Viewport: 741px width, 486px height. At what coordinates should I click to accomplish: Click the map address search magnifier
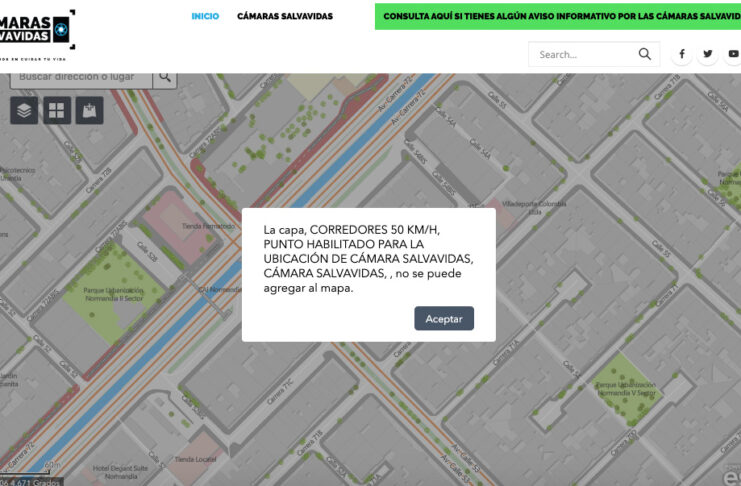tap(165, 76)
